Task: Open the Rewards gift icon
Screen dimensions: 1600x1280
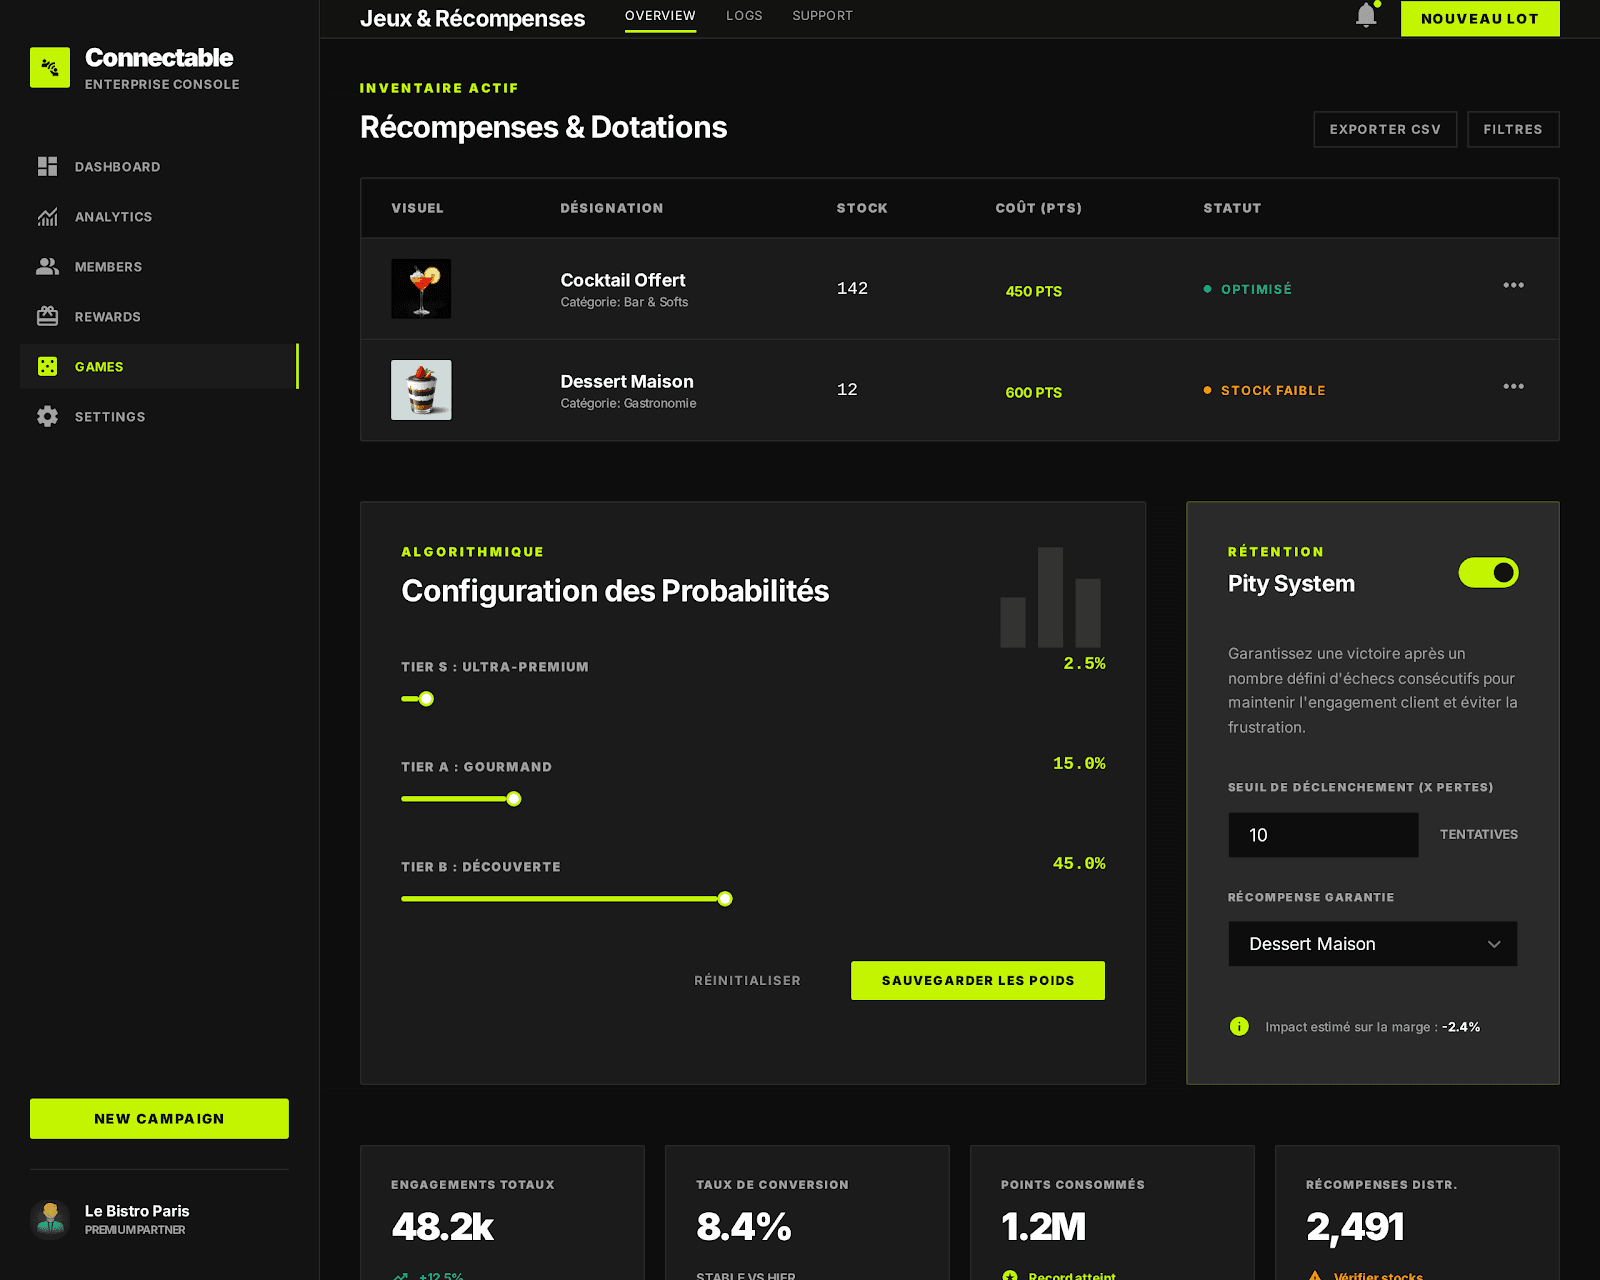Action: point(47,316)
